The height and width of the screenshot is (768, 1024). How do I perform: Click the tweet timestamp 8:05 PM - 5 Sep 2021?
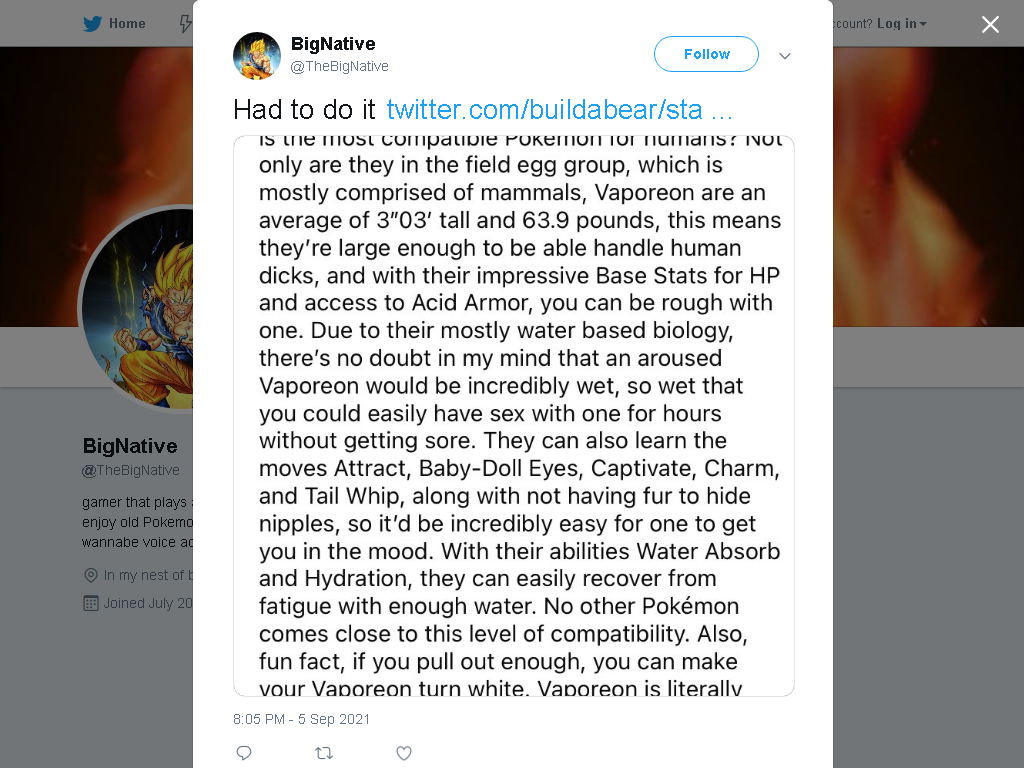point(301,719)
